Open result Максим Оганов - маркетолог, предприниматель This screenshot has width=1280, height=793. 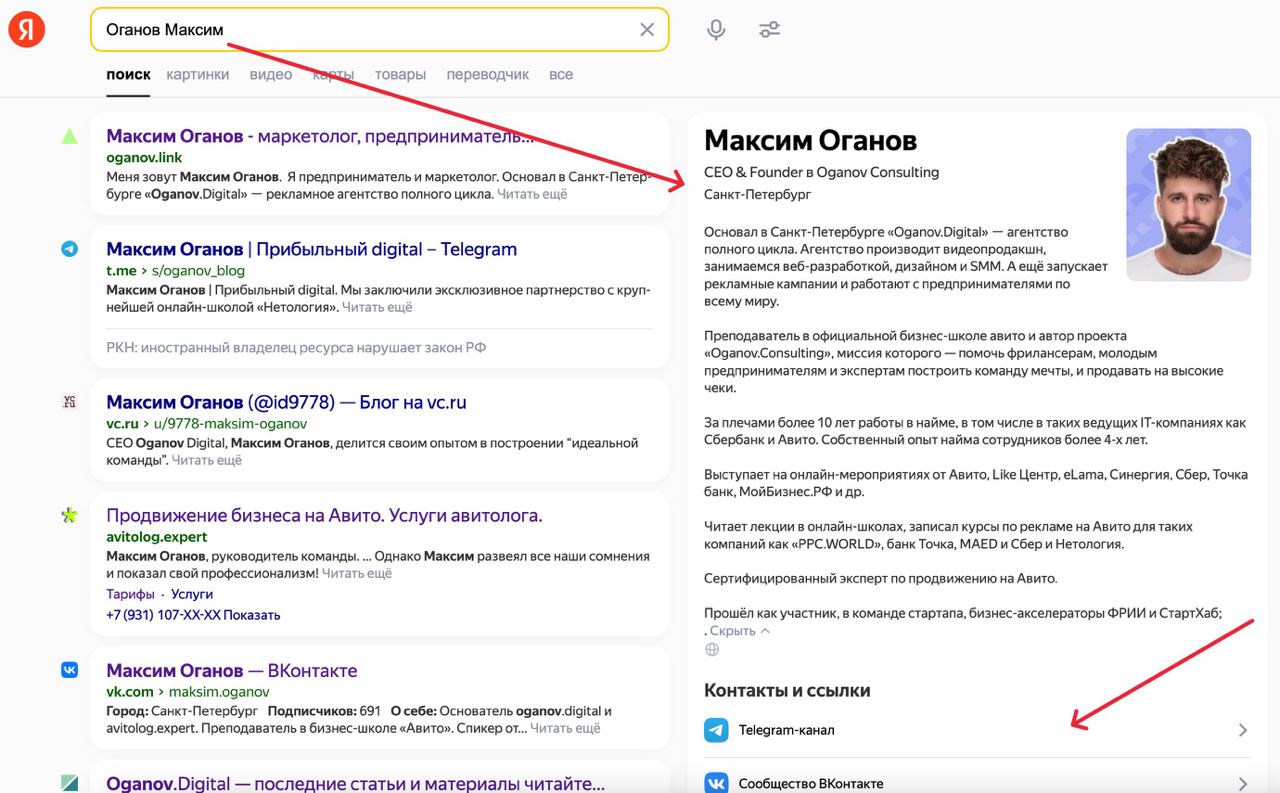coord(320,136)
